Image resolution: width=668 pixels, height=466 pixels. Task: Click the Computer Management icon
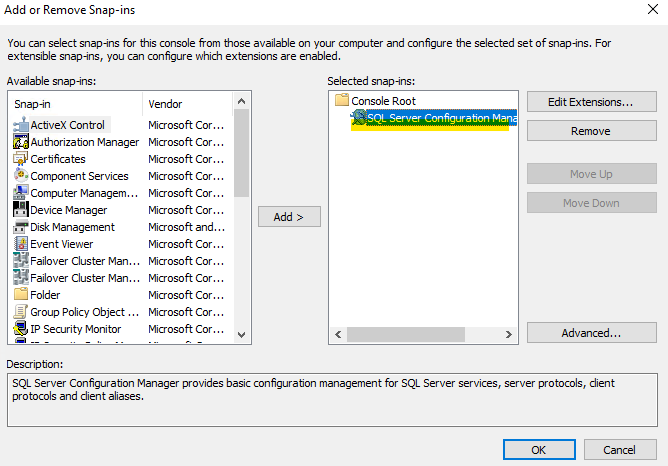pyautogui.click(x=21, y=193)
